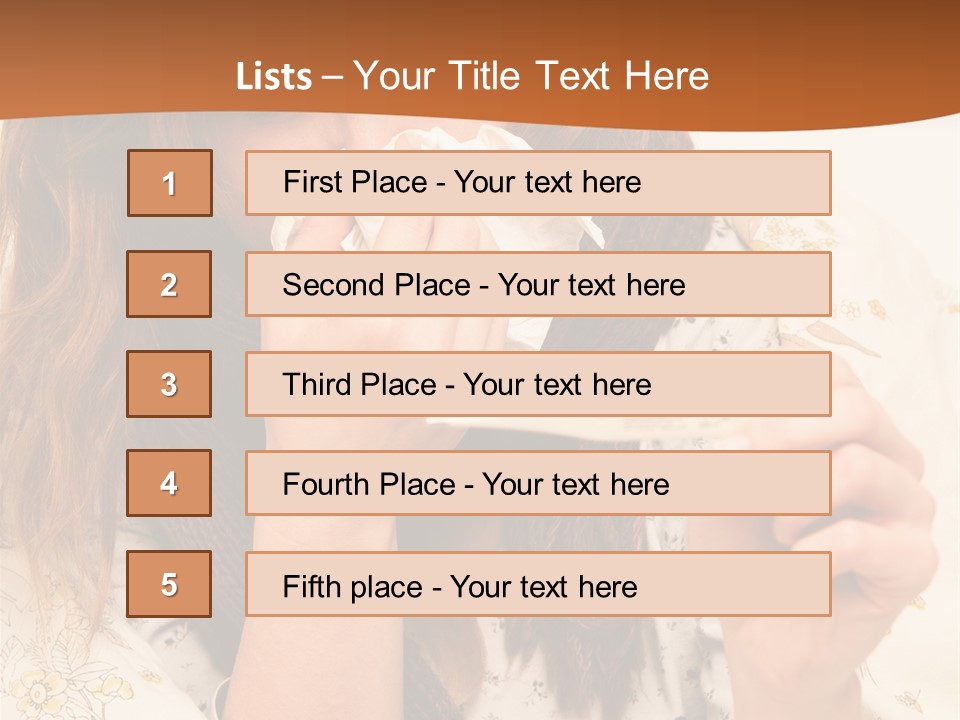Click the number 3 box

pos(169,384)
